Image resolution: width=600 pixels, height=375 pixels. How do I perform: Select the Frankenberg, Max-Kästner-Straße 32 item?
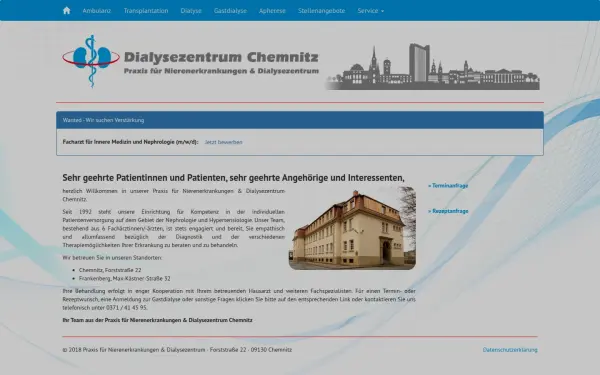pos(125,279)
